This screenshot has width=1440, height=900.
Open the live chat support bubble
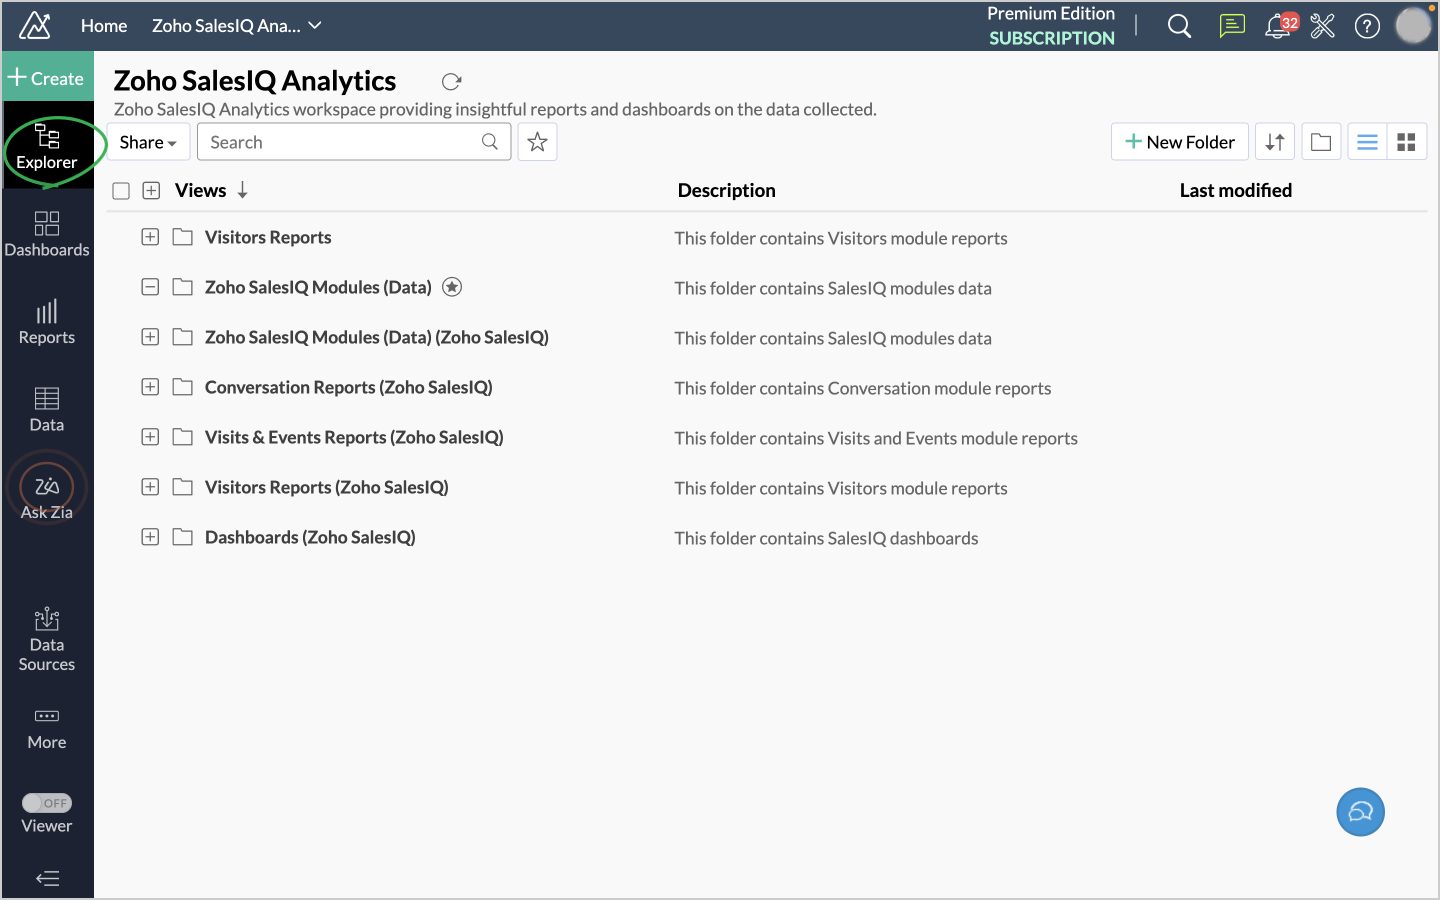coord(1361,812)
